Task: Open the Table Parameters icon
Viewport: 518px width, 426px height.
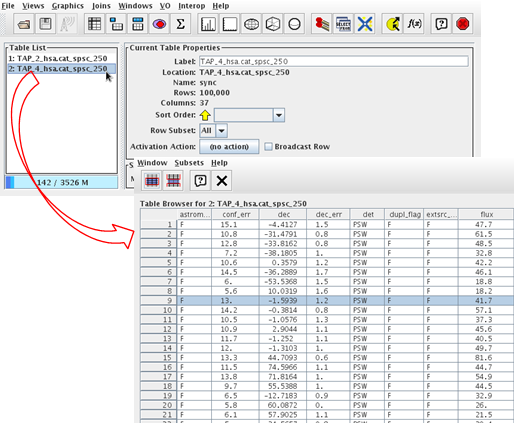Action: (x=116, y=24)
